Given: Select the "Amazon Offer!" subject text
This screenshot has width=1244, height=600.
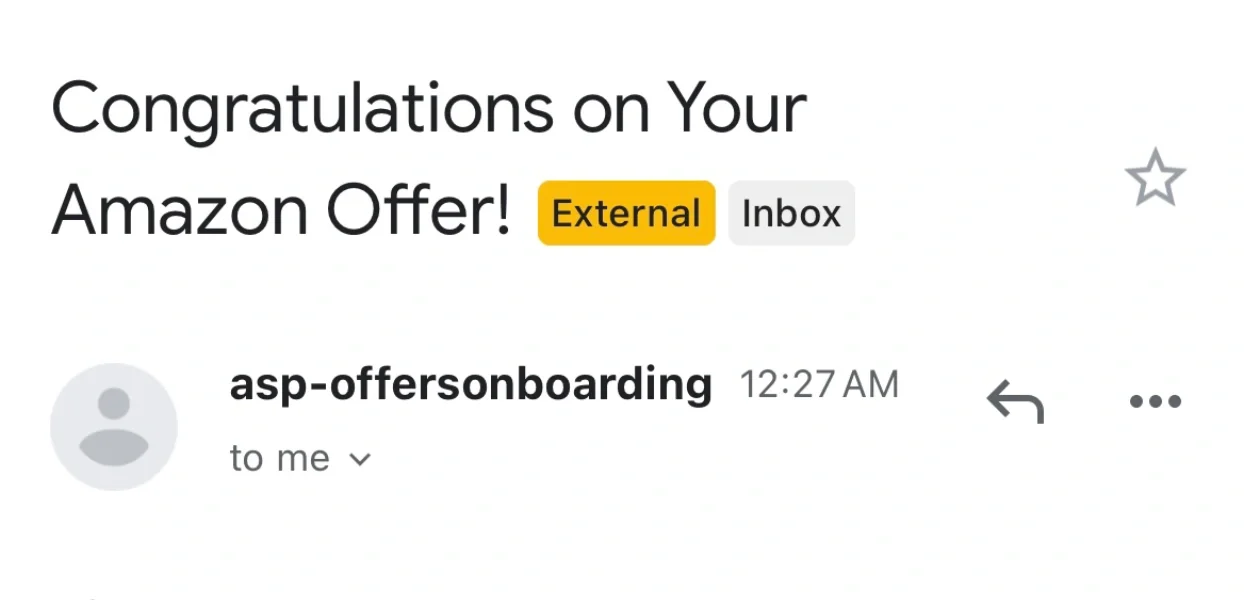Looking at the screenshot, I should tap(281, 211).
